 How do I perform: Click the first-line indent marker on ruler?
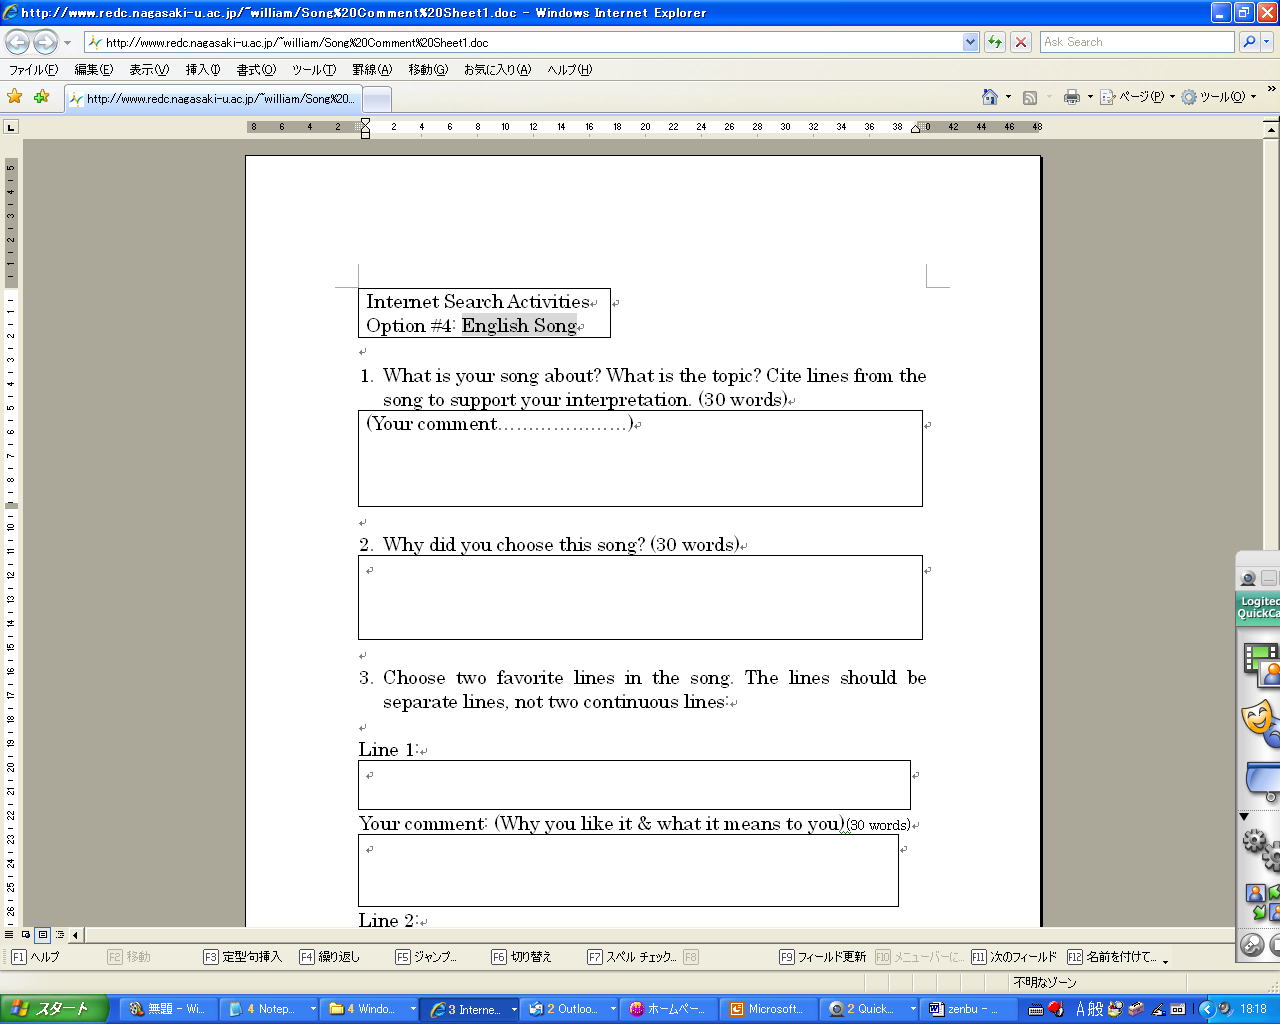[365, 122]
